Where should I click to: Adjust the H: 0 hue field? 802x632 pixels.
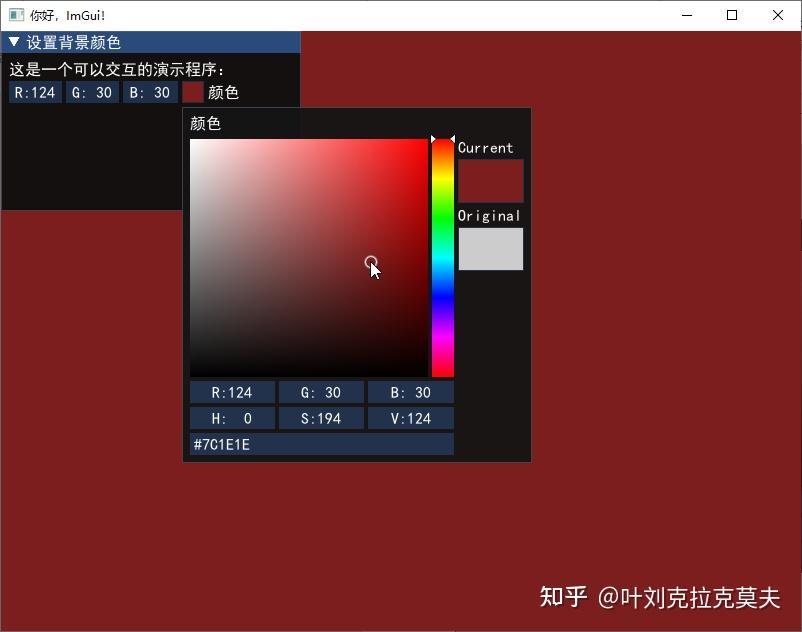click(x=232, y=418)
